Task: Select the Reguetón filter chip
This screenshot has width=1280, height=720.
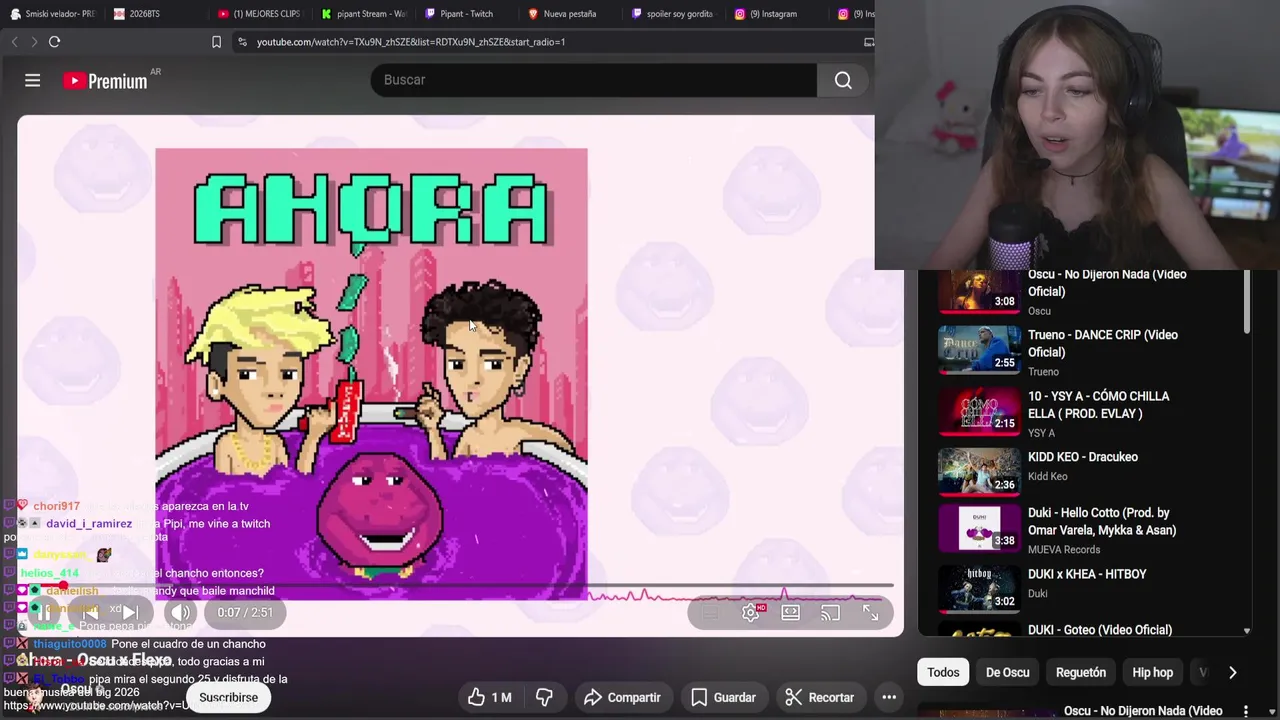Action: pyautogui.click(x=1081, y=672)
